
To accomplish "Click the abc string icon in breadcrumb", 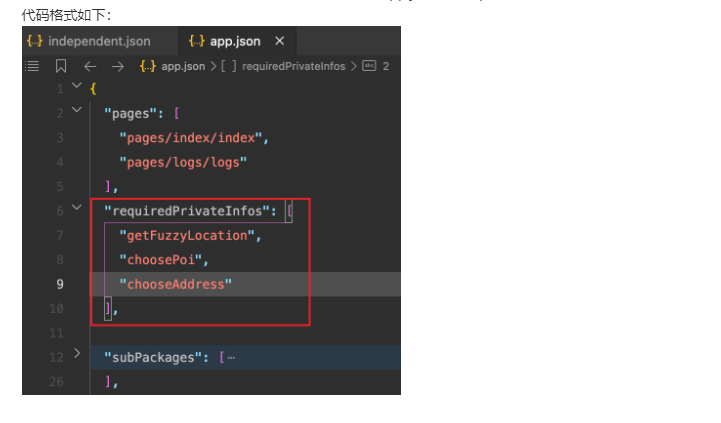I will tap(369, 66).
